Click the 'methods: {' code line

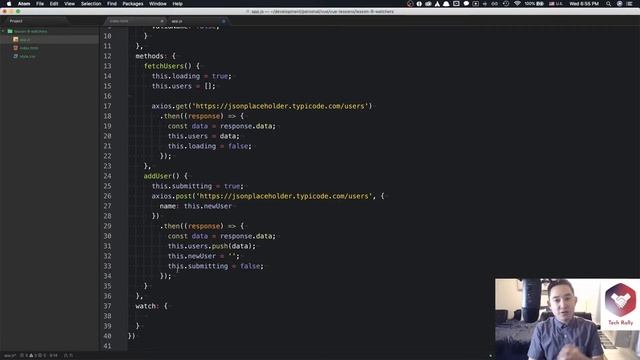click(156, 56)
